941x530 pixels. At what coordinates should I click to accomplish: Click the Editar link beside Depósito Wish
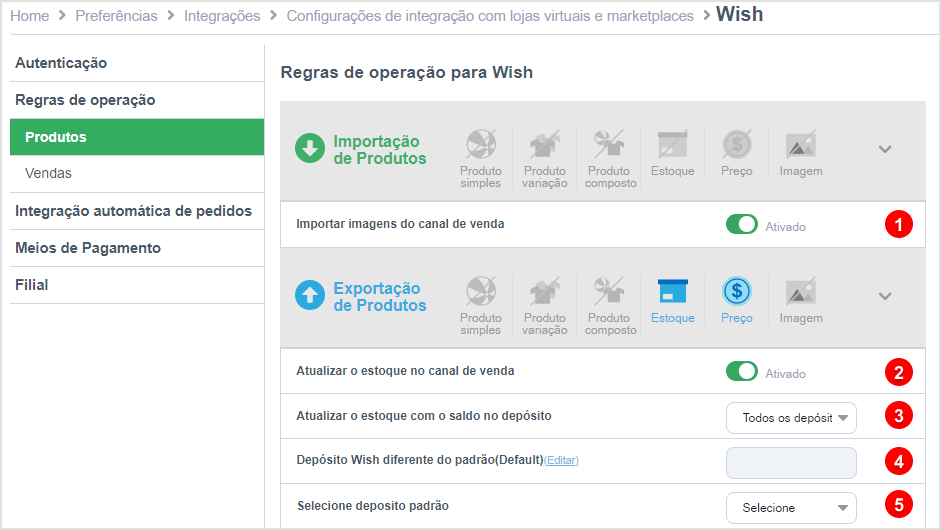pyautogui.click(x=561, y=460)
